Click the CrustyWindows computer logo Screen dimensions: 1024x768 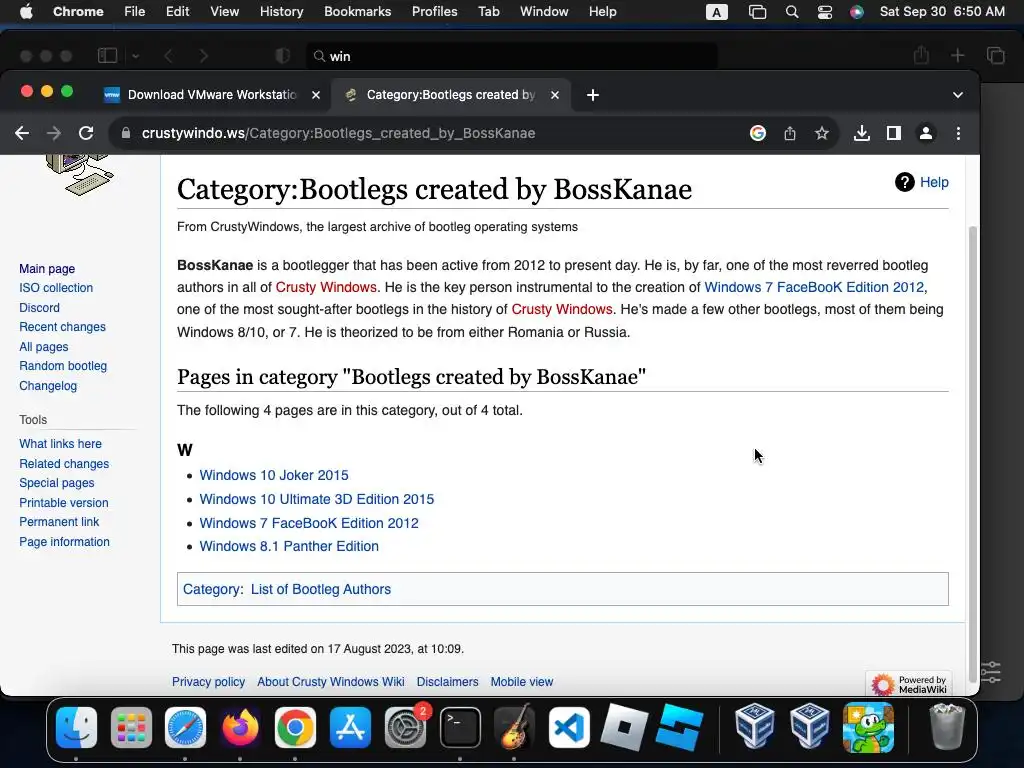(80, 174)
